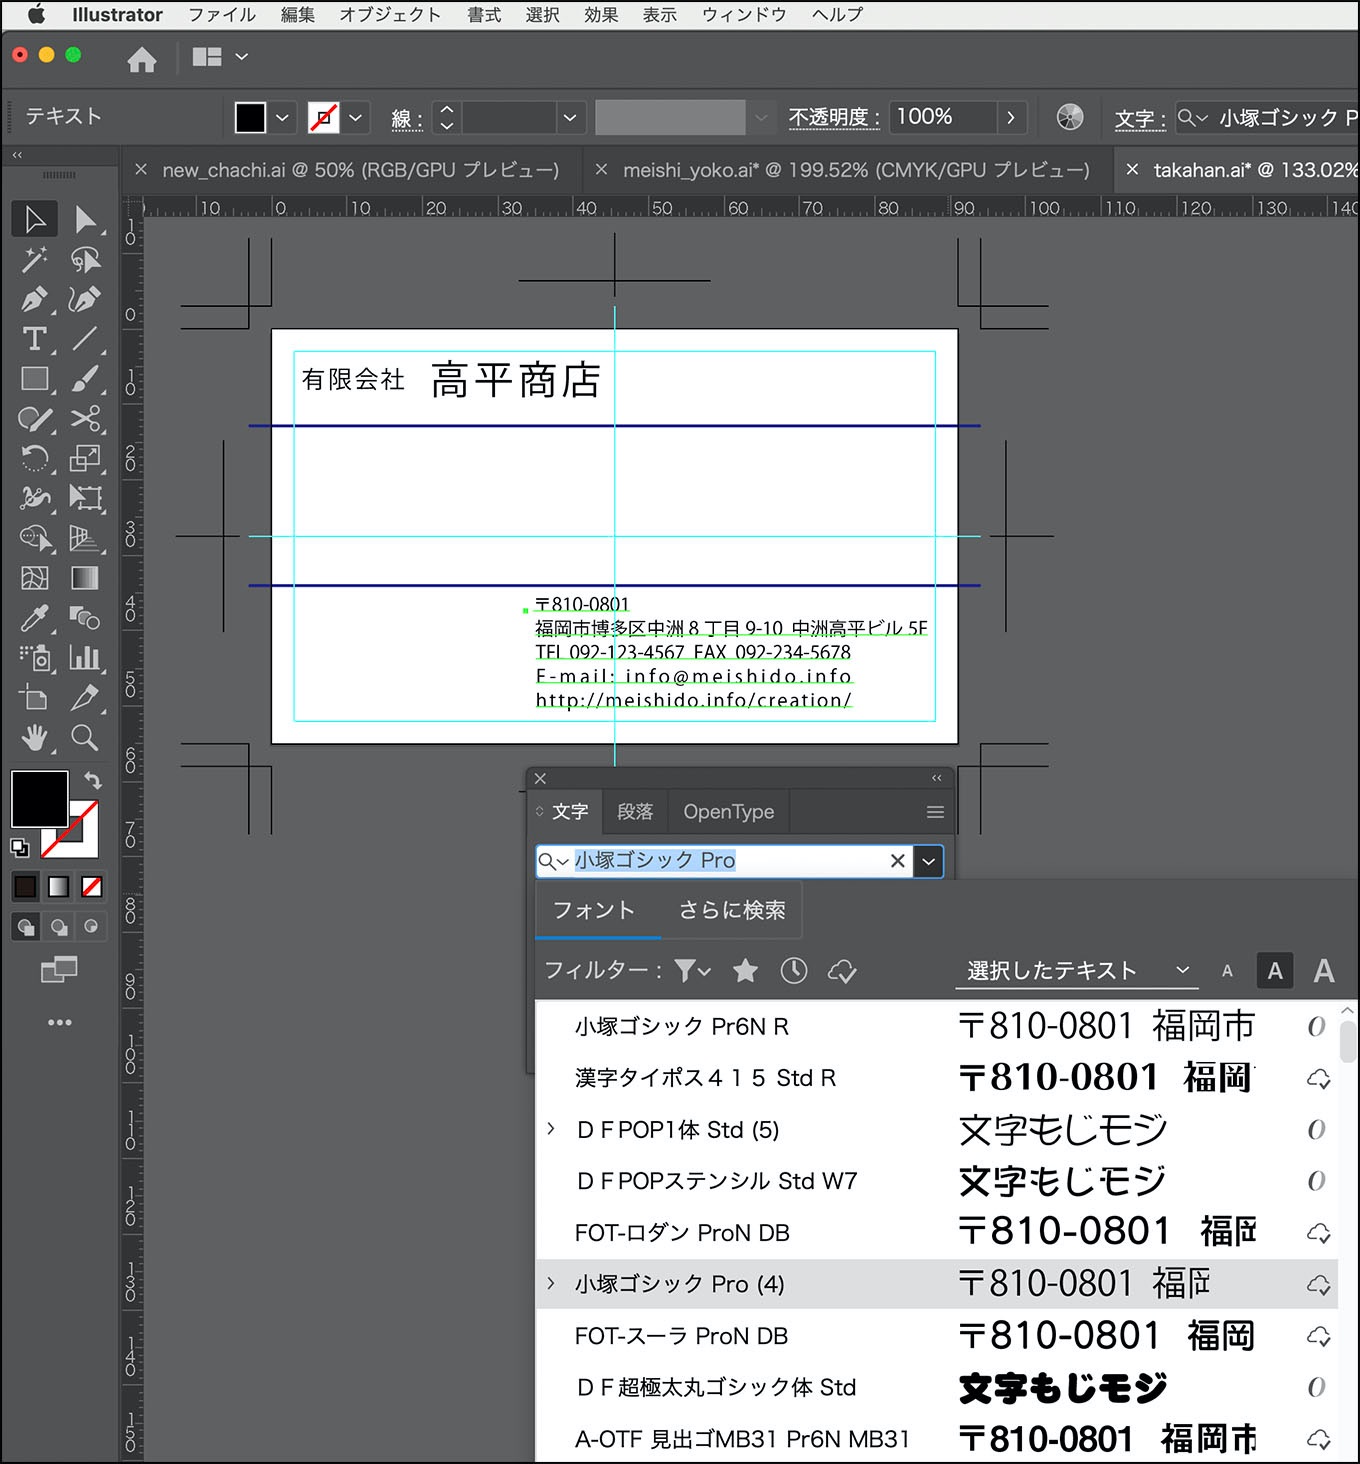1360x1464 pixels.
Task: Switch to さらに検索 font tab
Action: [732, 910]
